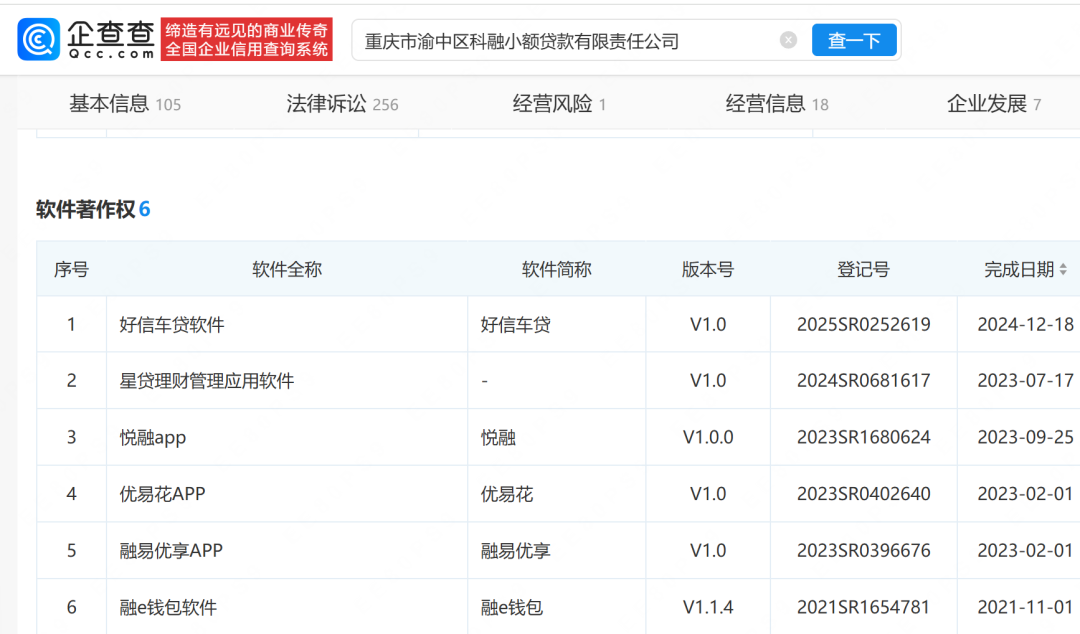1080x634 pixels.
Task: Click registration number 2023SR0402640
Action: (864, 494)
